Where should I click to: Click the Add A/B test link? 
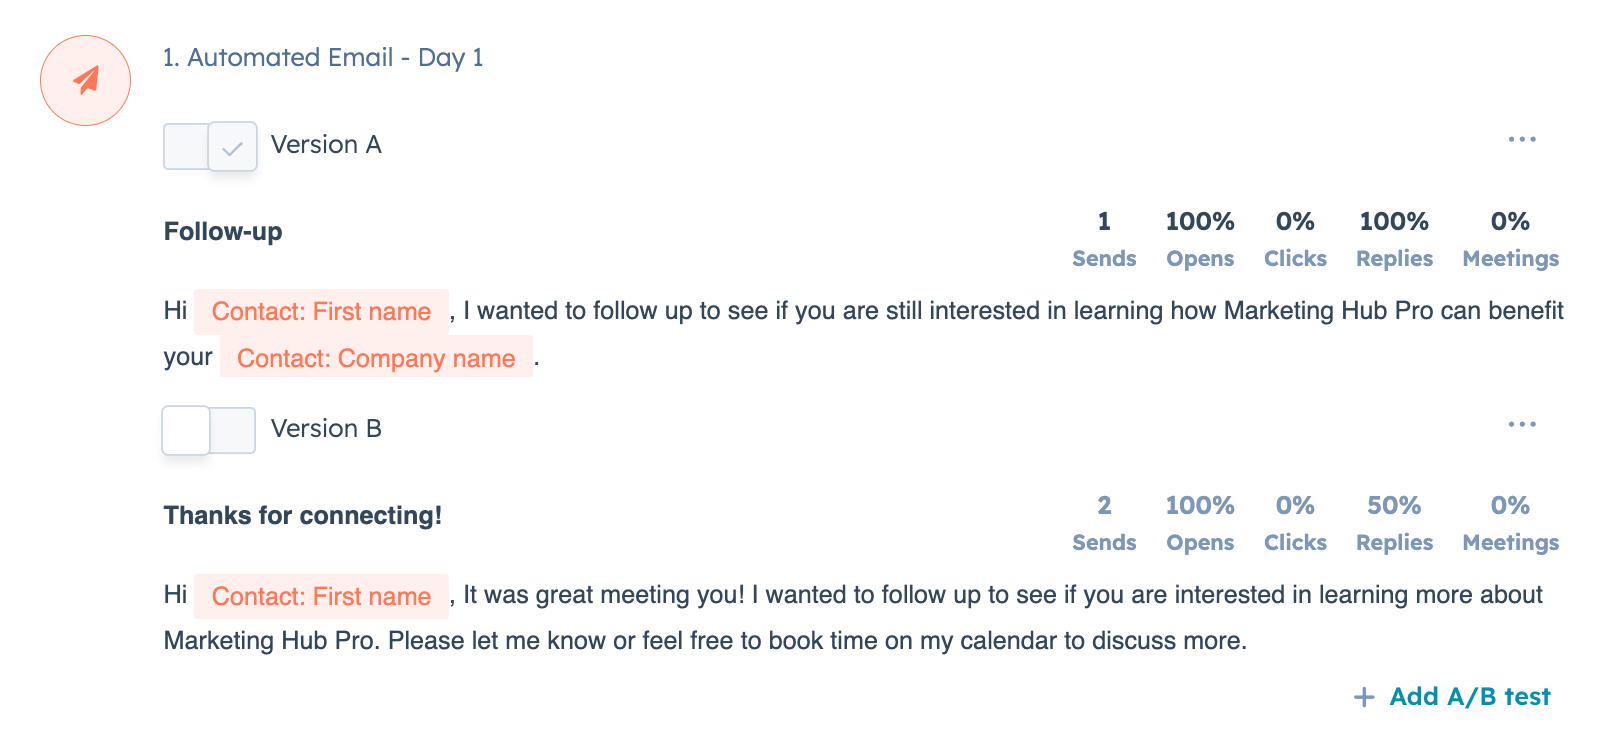[1470, 697]
